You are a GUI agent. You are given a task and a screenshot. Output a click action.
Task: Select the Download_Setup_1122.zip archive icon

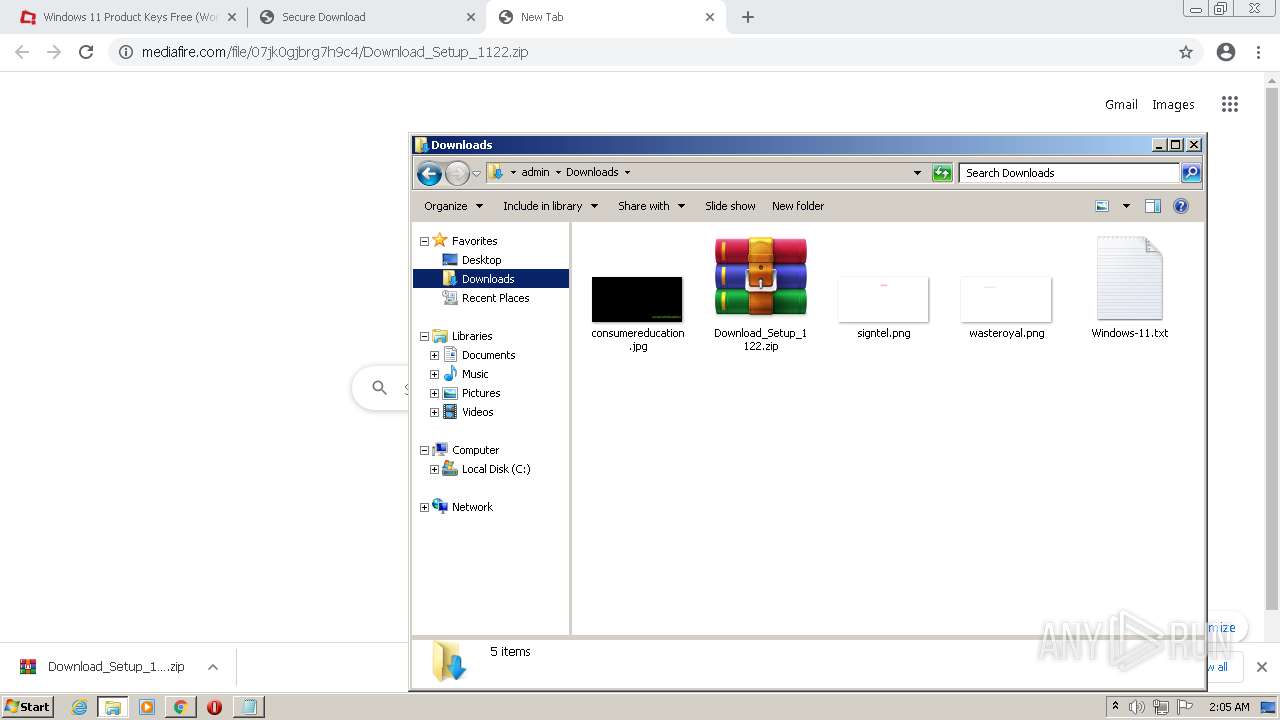[760, 277]
